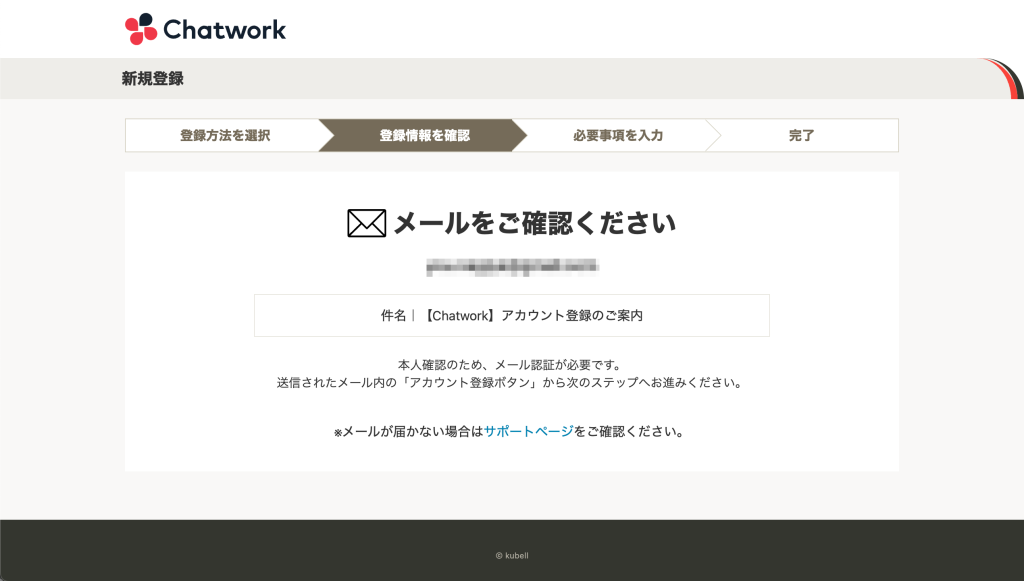
Task: Select the red petal in the Chatwork logo
Action: [131, 24]
